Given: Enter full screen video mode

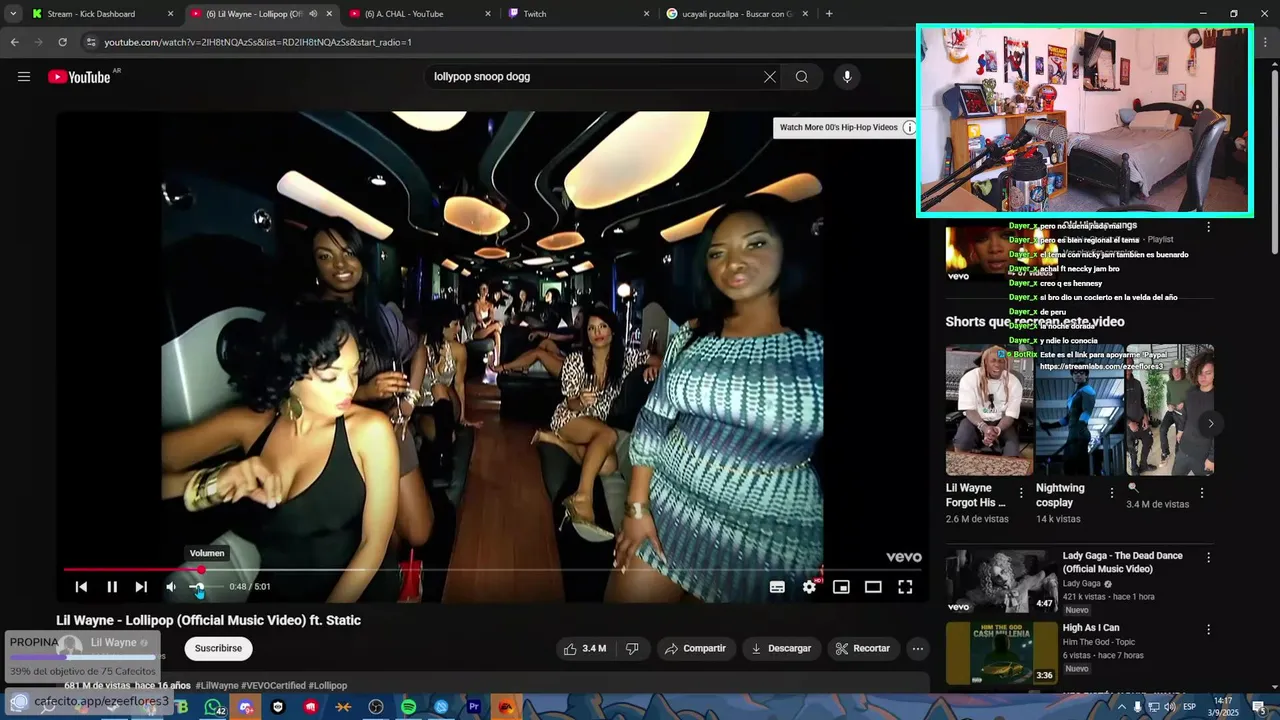Looking at the screenshot, I should coord(905,587).
